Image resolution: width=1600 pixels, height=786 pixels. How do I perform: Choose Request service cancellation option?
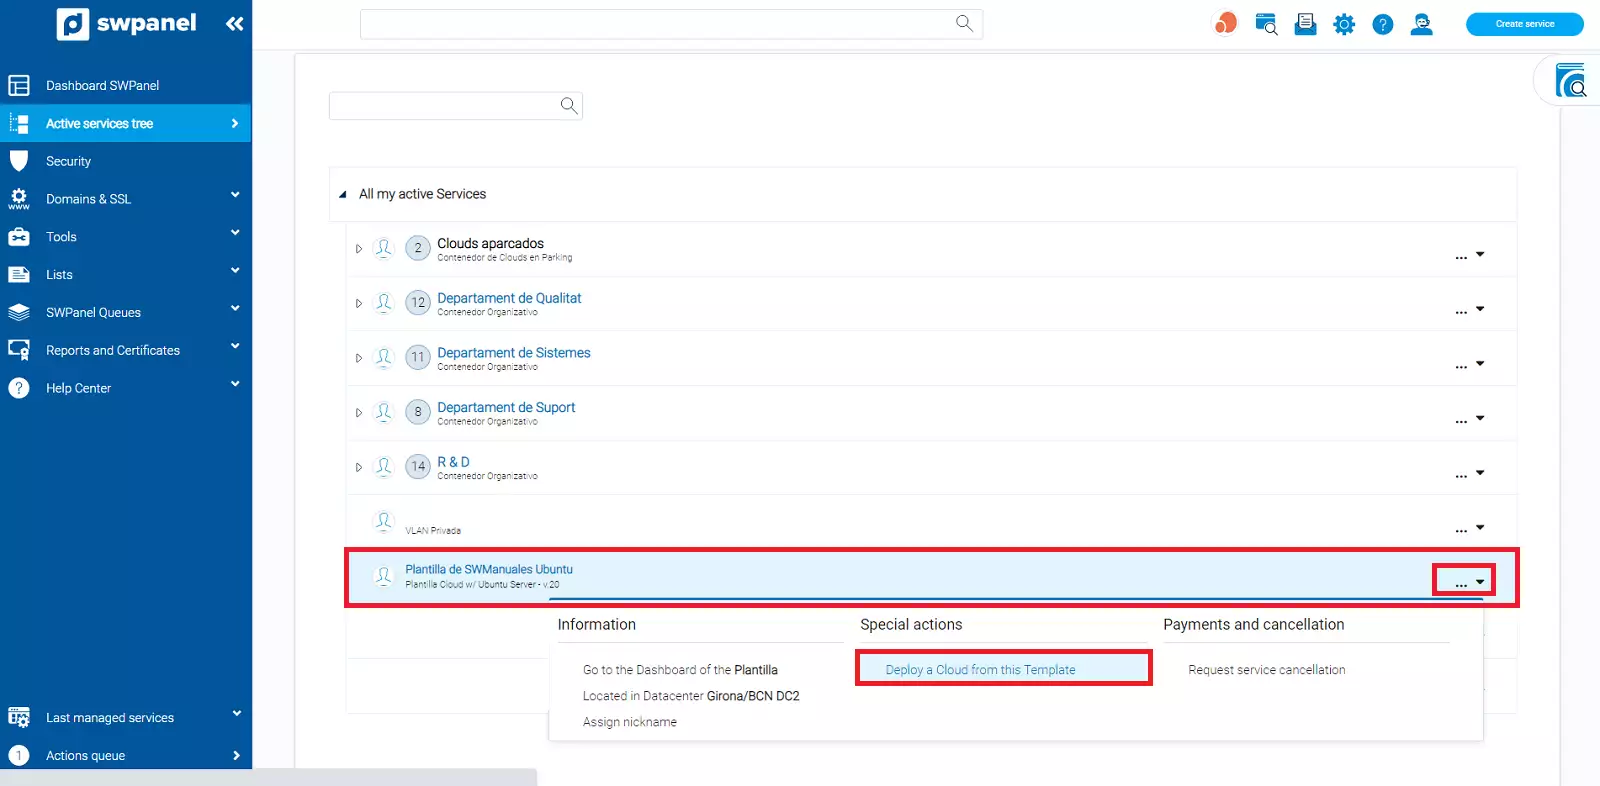tap(1266, 670)
